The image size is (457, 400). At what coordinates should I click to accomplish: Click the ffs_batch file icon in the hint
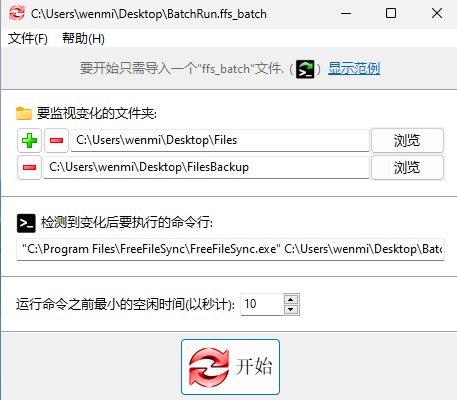(305, 69)
